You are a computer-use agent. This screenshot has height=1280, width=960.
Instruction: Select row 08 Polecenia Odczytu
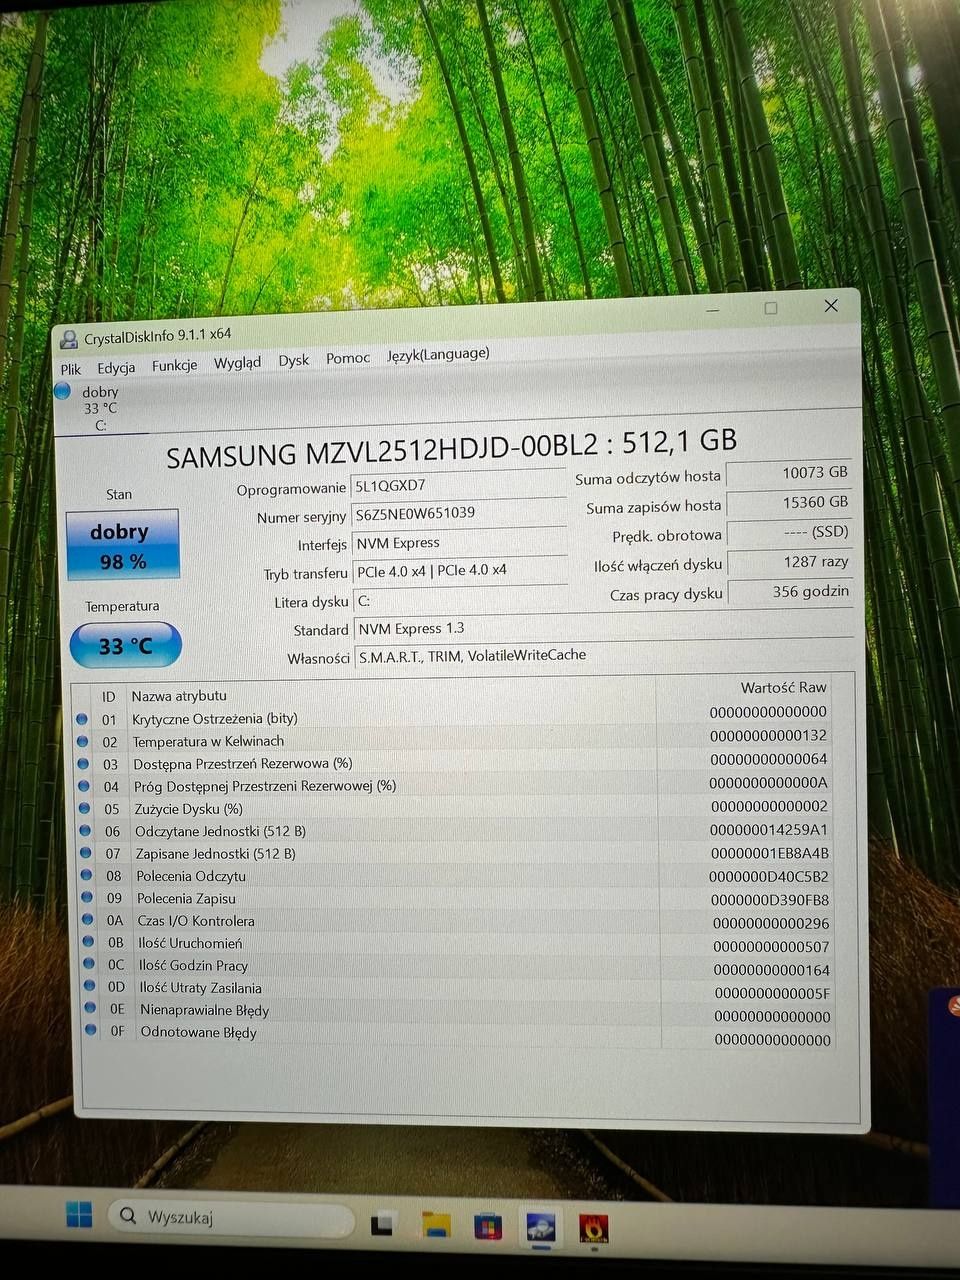[x=456, y=877]
